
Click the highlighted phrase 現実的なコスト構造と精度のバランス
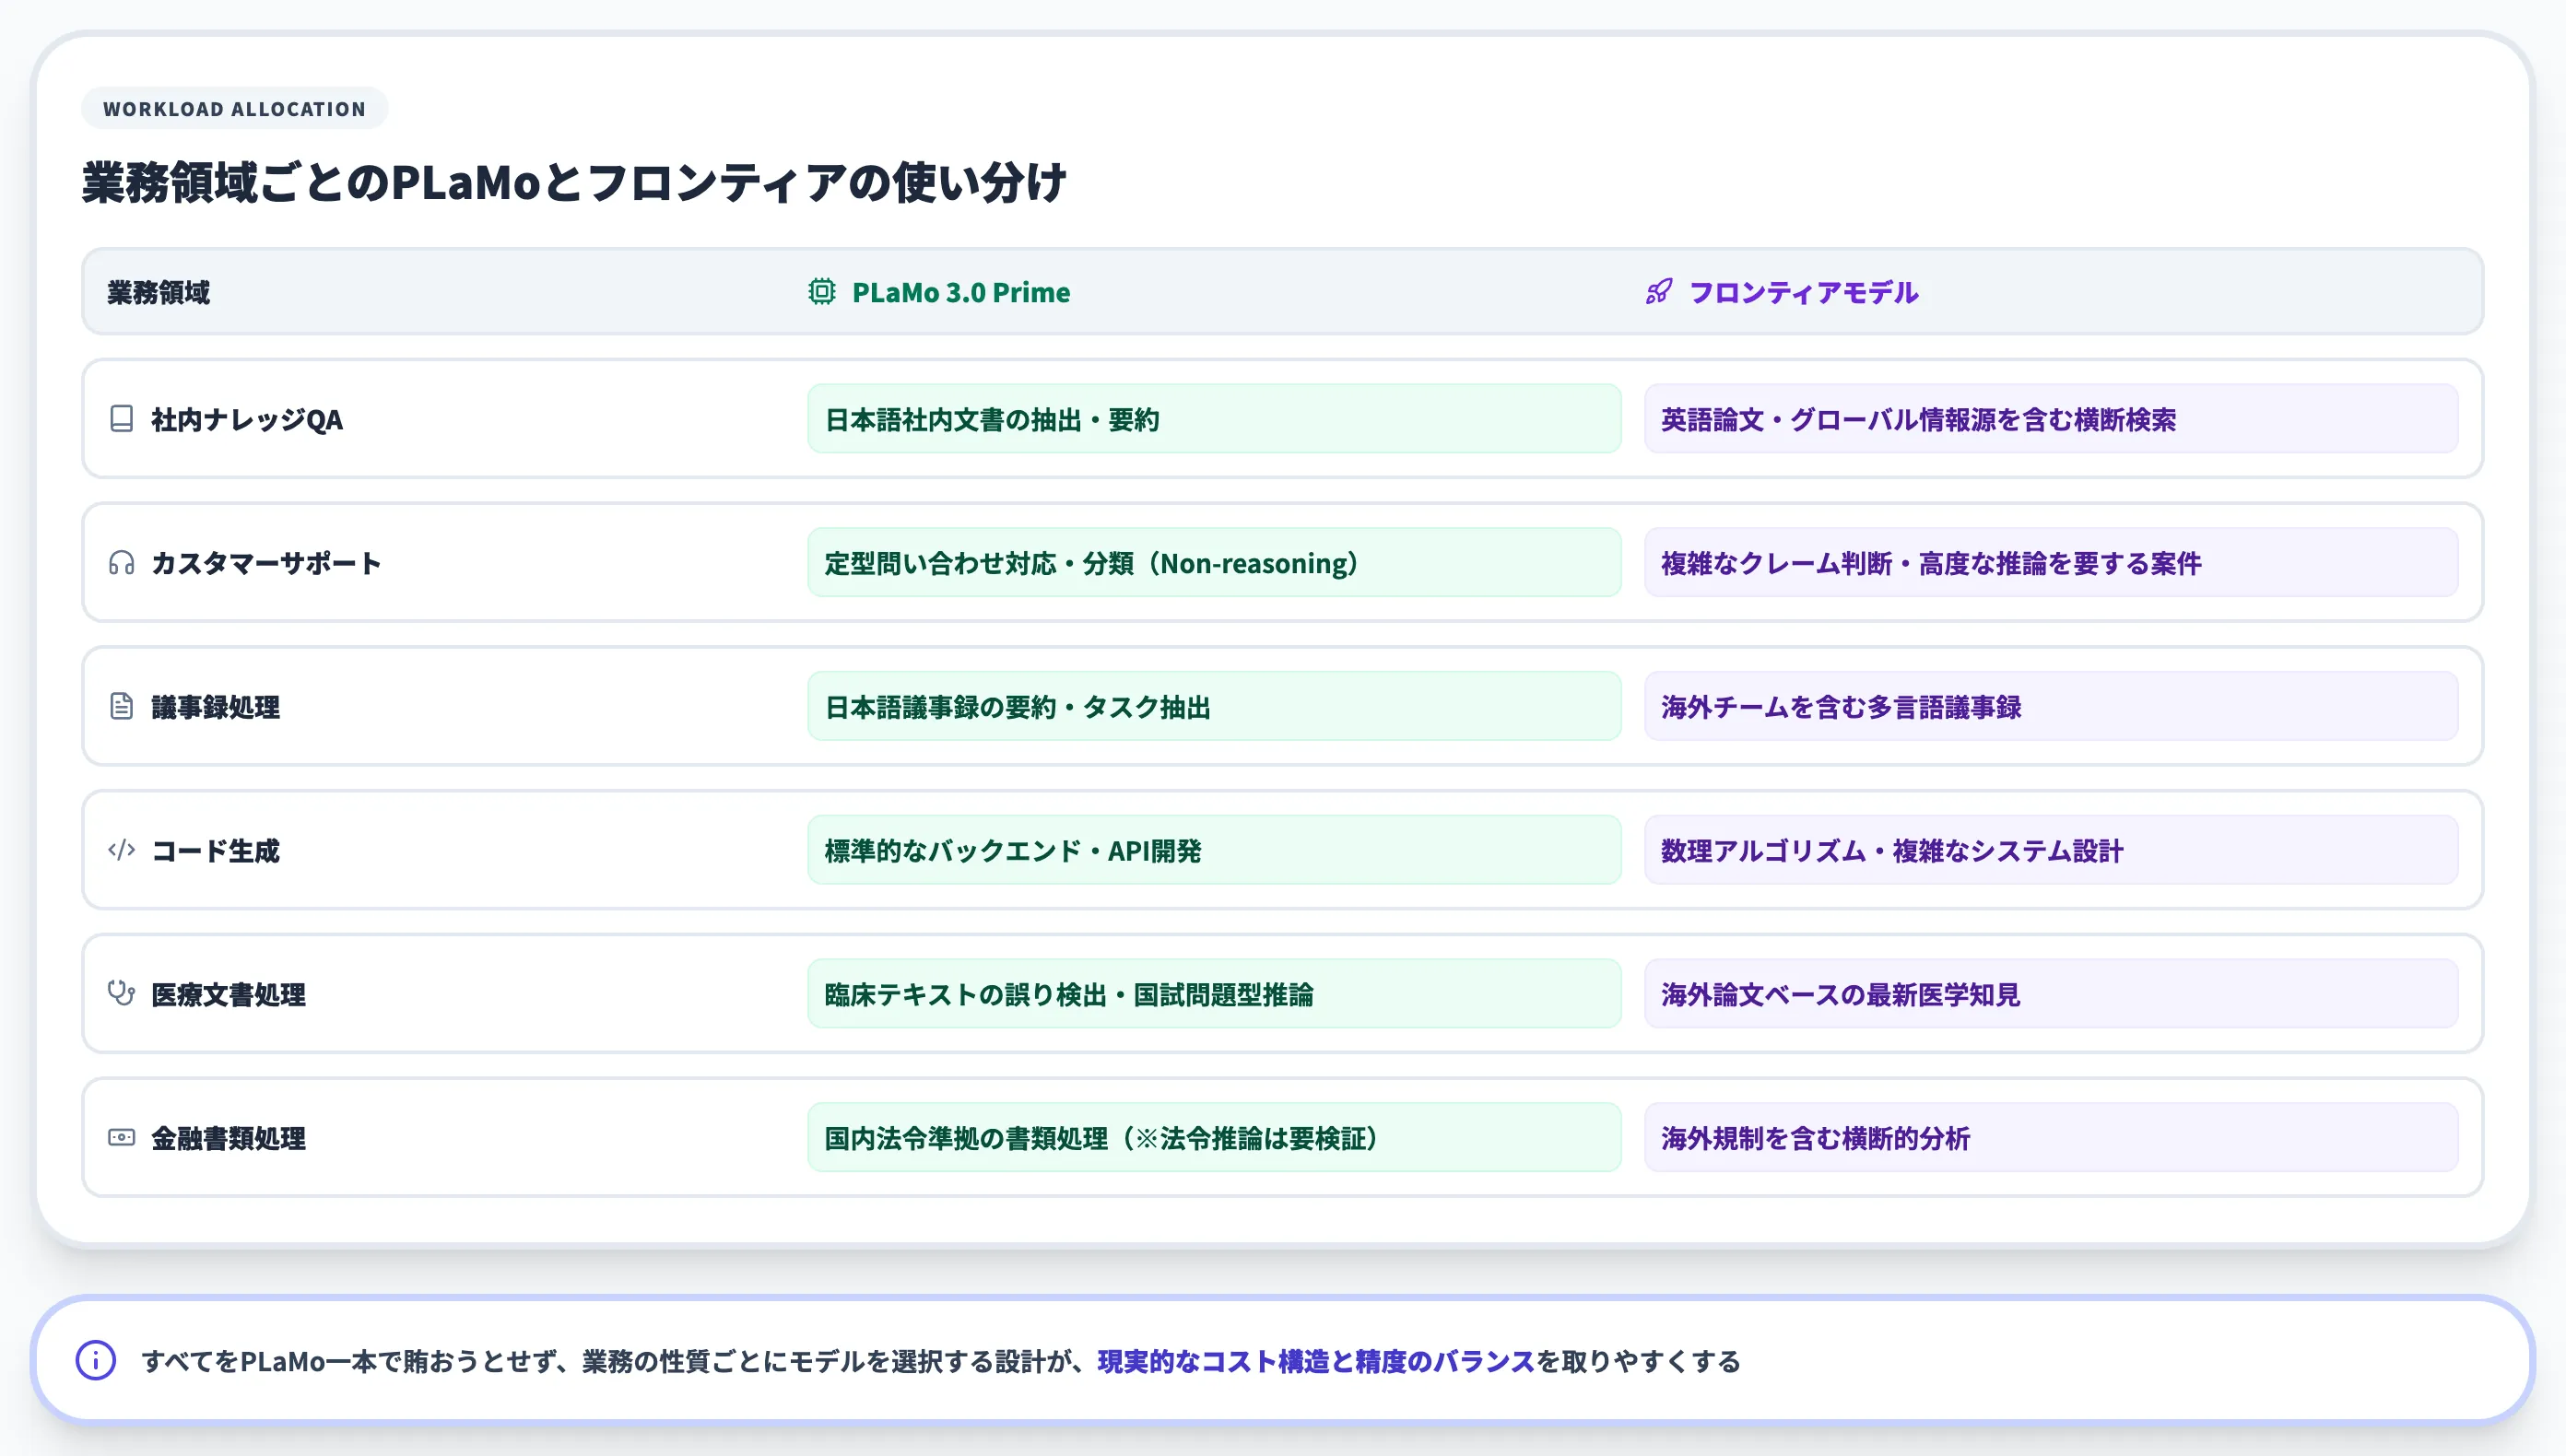1316,1361
